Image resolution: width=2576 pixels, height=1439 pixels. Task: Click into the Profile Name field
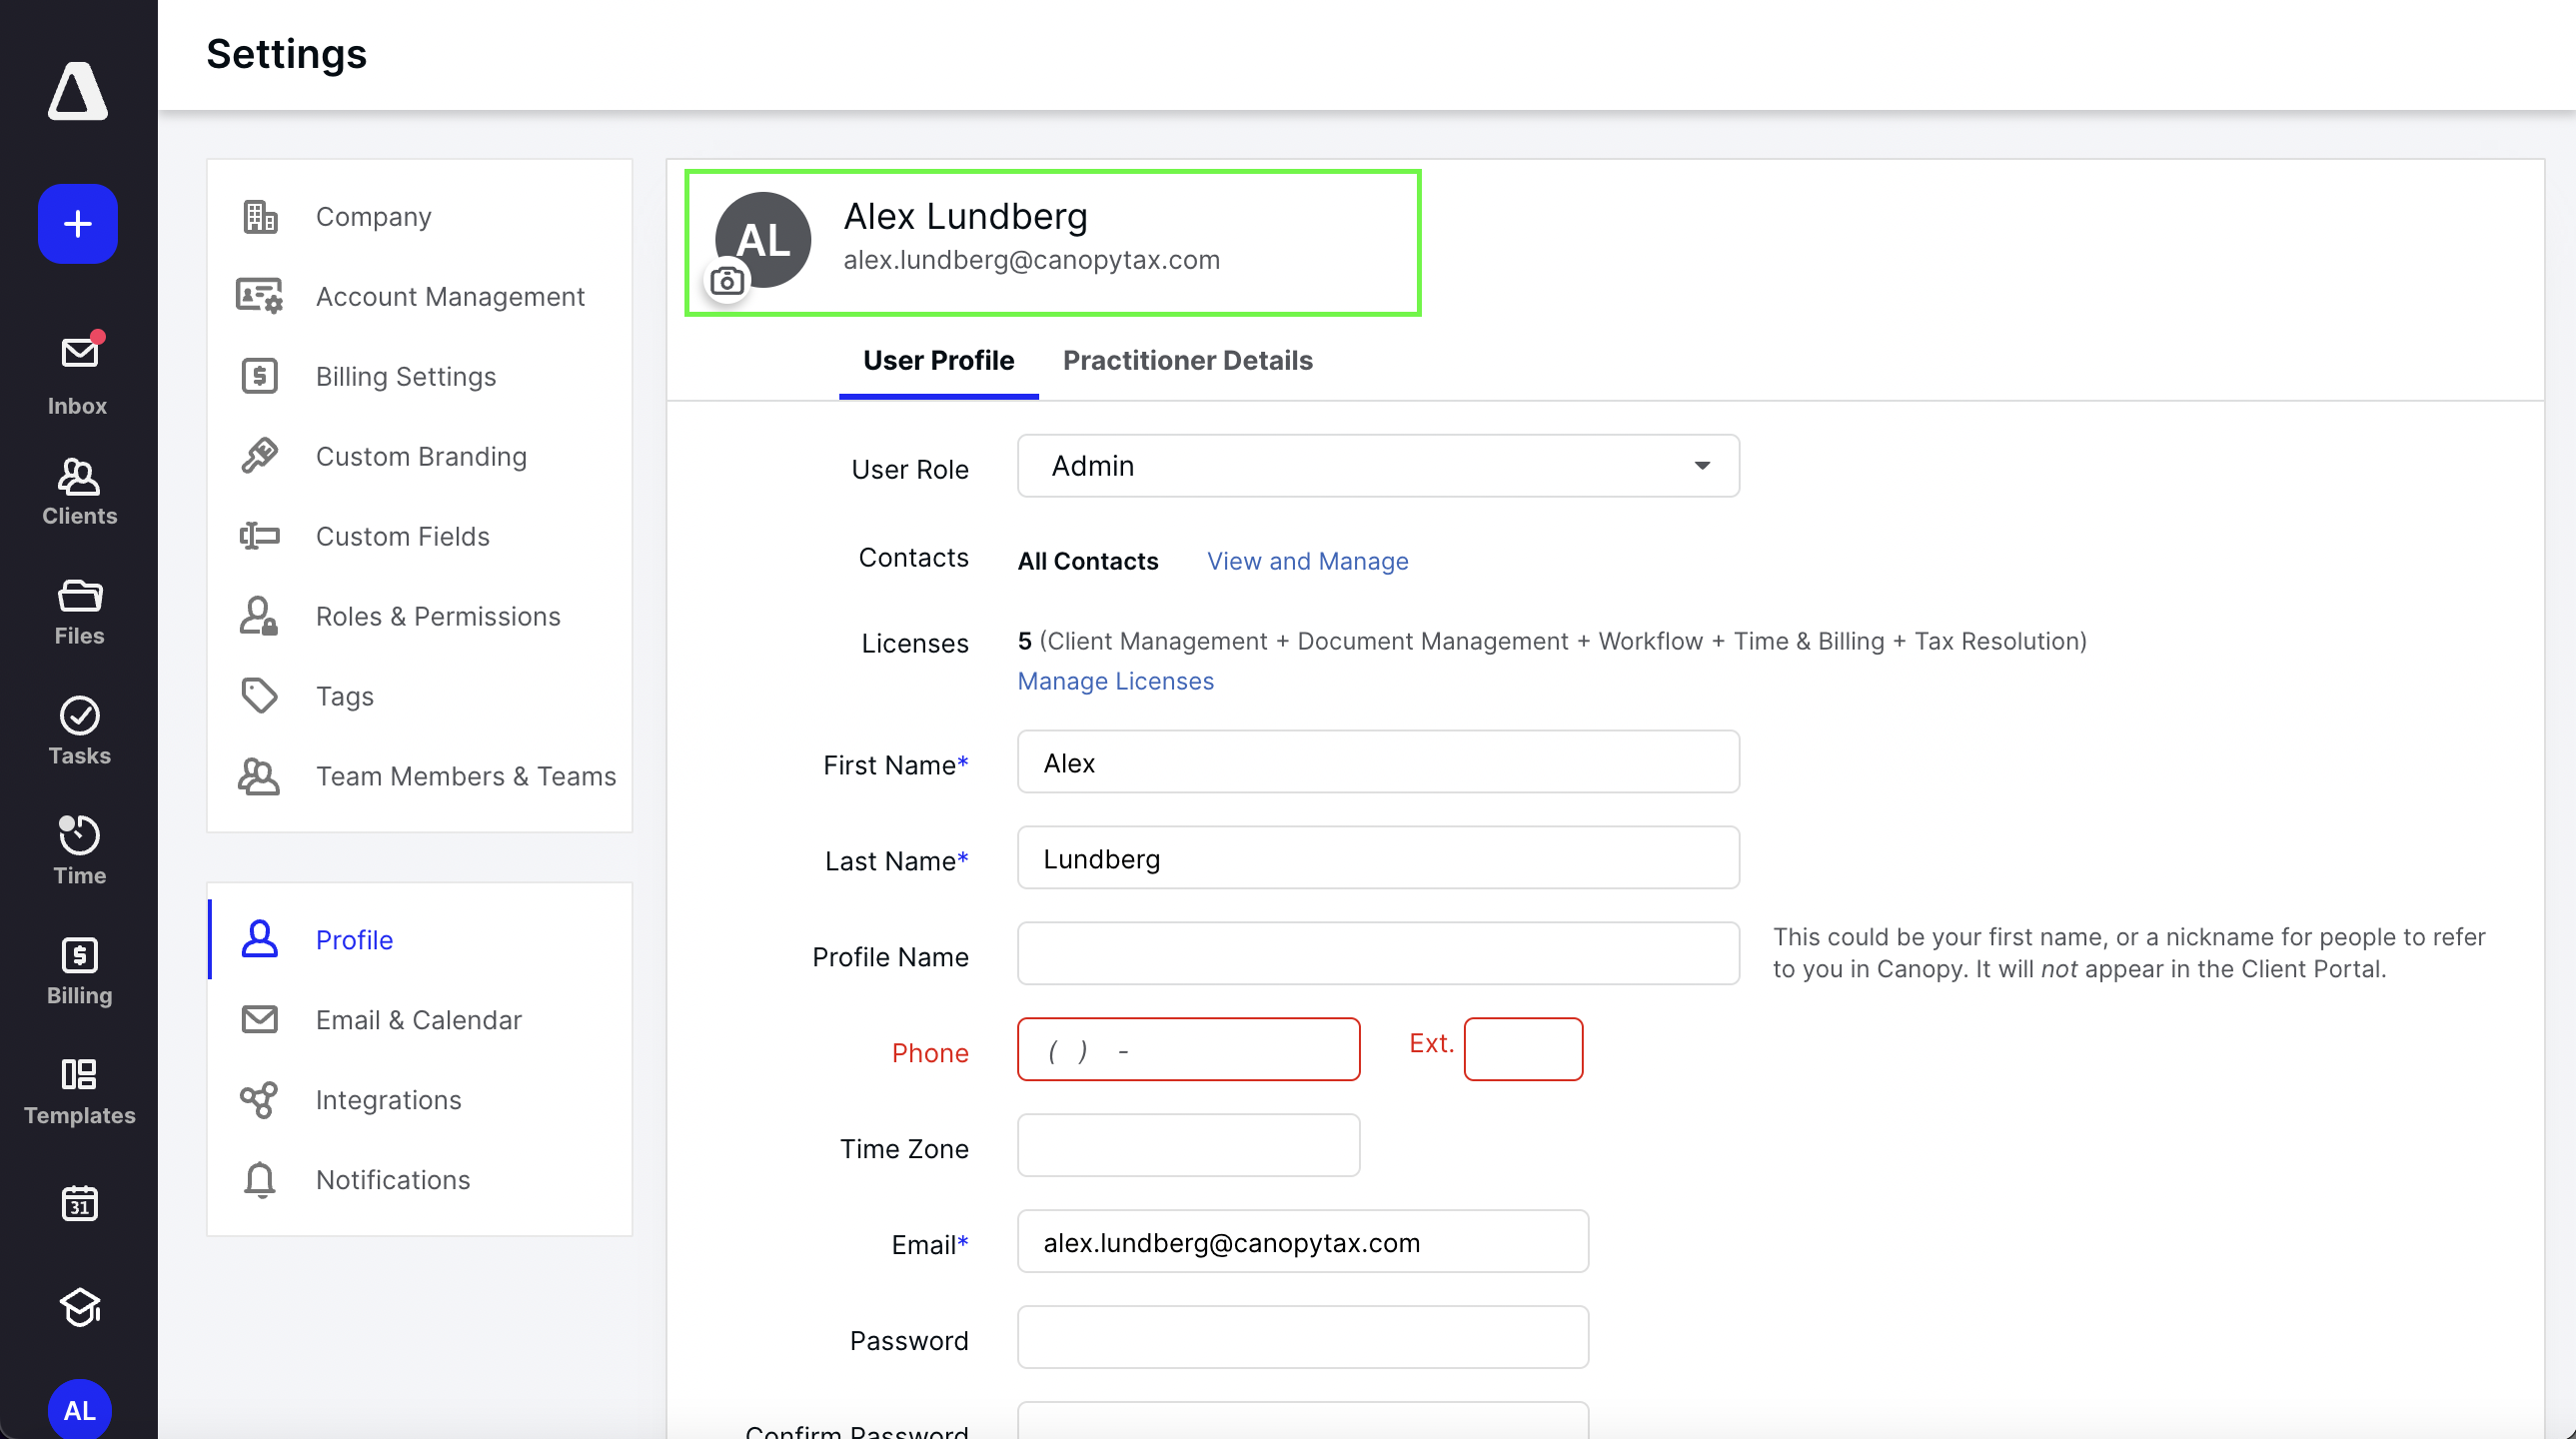pos(1377,954)
